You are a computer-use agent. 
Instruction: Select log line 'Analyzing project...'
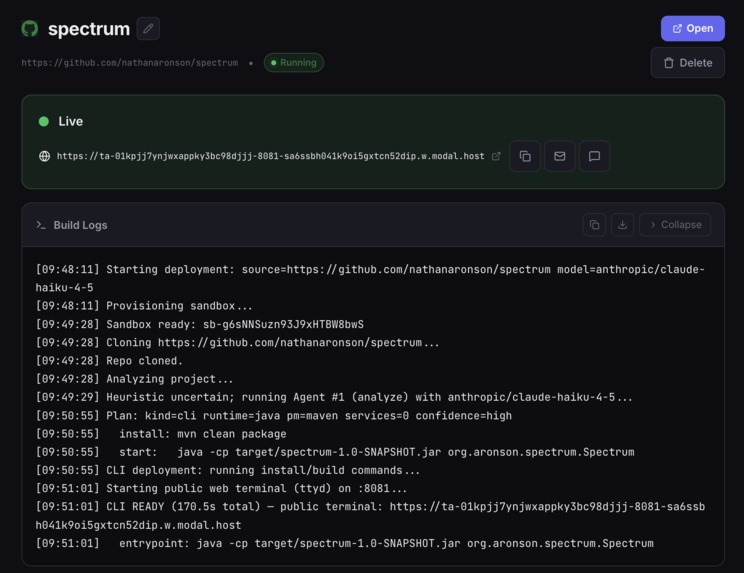click(x=134, y=379)
